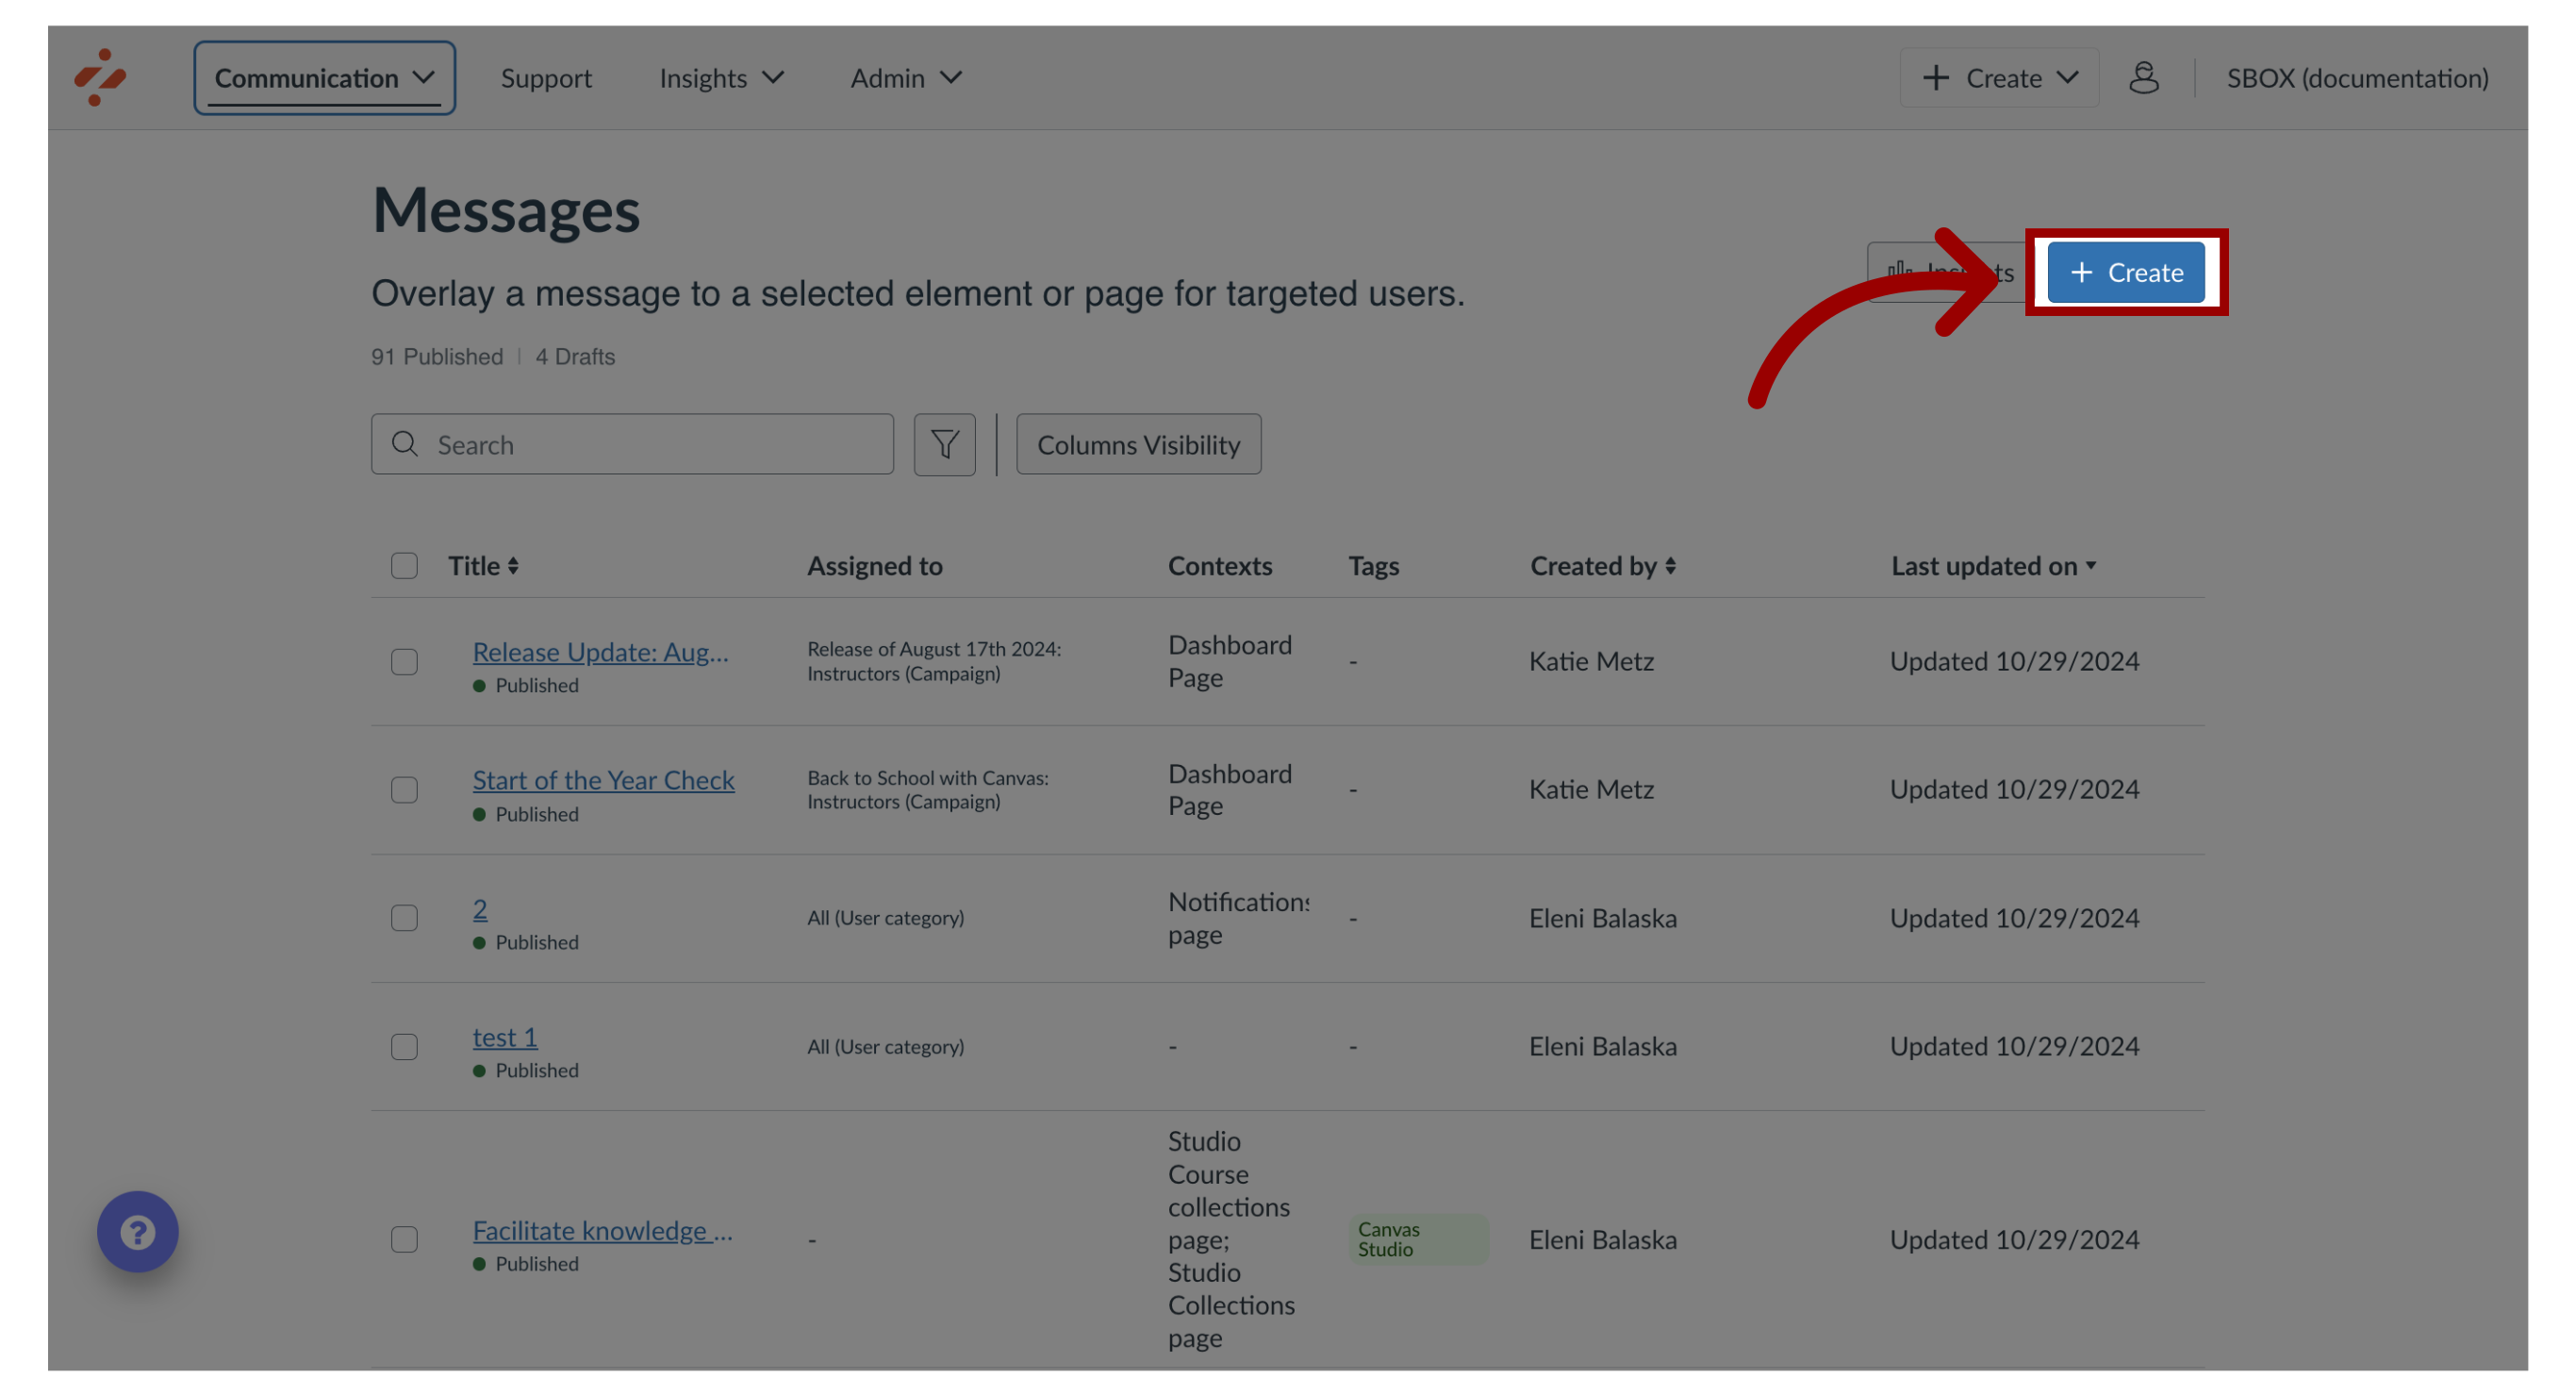Open the top bar Create dropdown
Screen dimensions: 2576x1395
pyautogui.click(x=1998, y=78)
